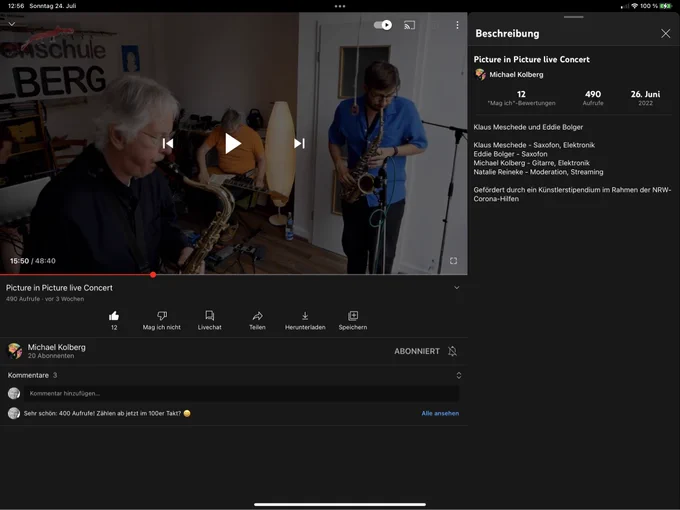Click the ABONNIERT subscribed button
Screen dimensions: 680x510
coord(417,351)
